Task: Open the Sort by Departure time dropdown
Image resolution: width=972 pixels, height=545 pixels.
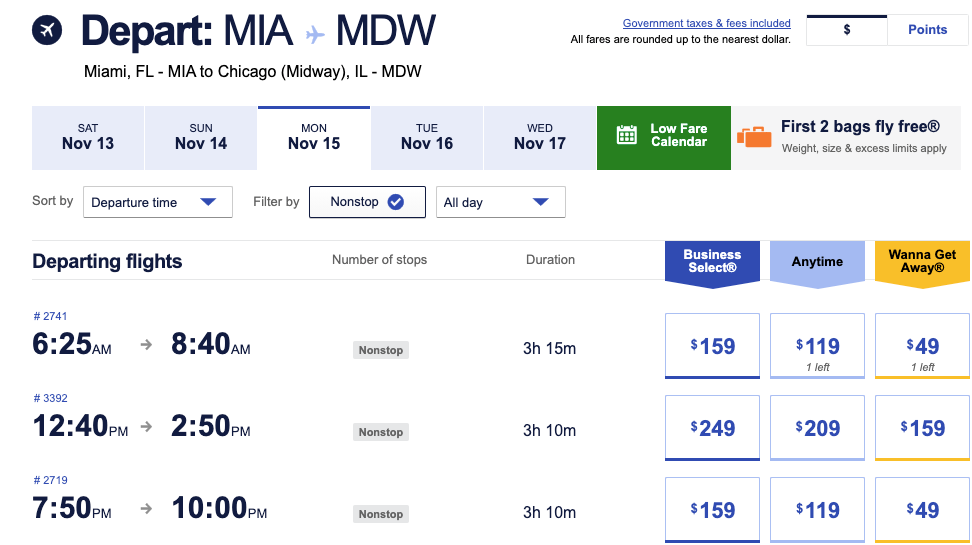Action: tap(158, 202)
